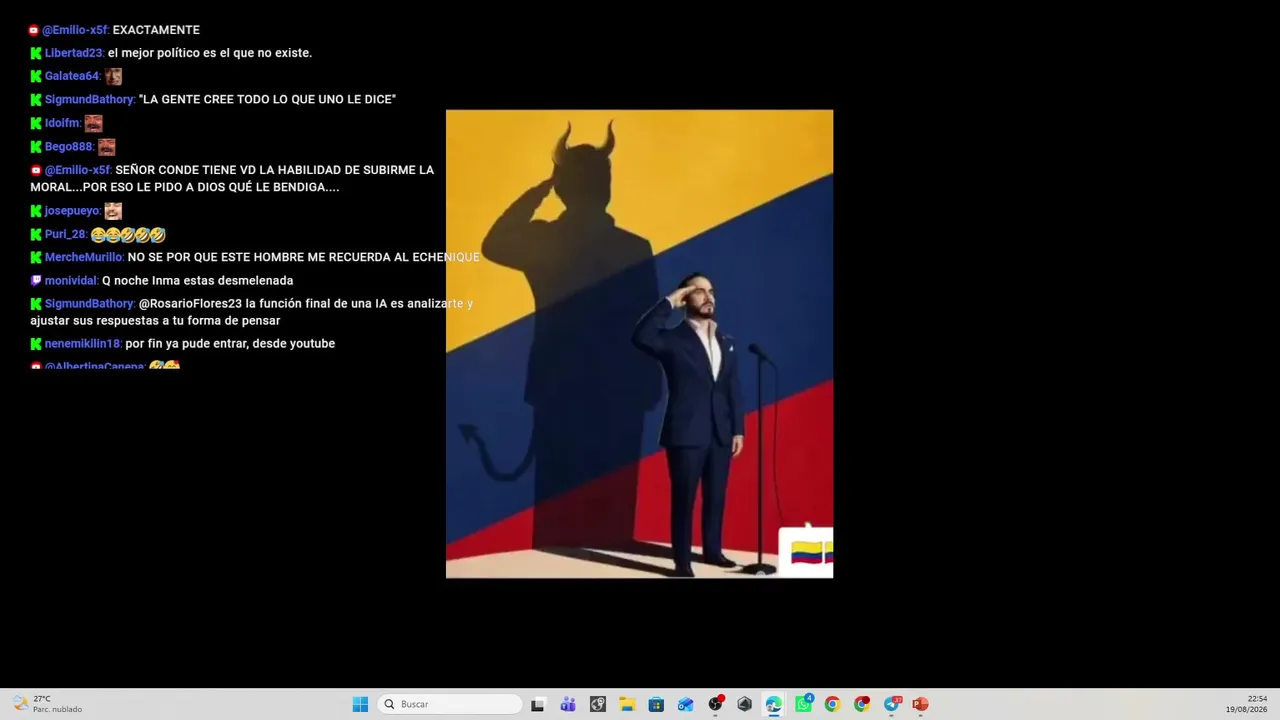The width and height of the screenshot is (1280, 720).
Task: Open the Windows Start menu
Action: [360, 704]
